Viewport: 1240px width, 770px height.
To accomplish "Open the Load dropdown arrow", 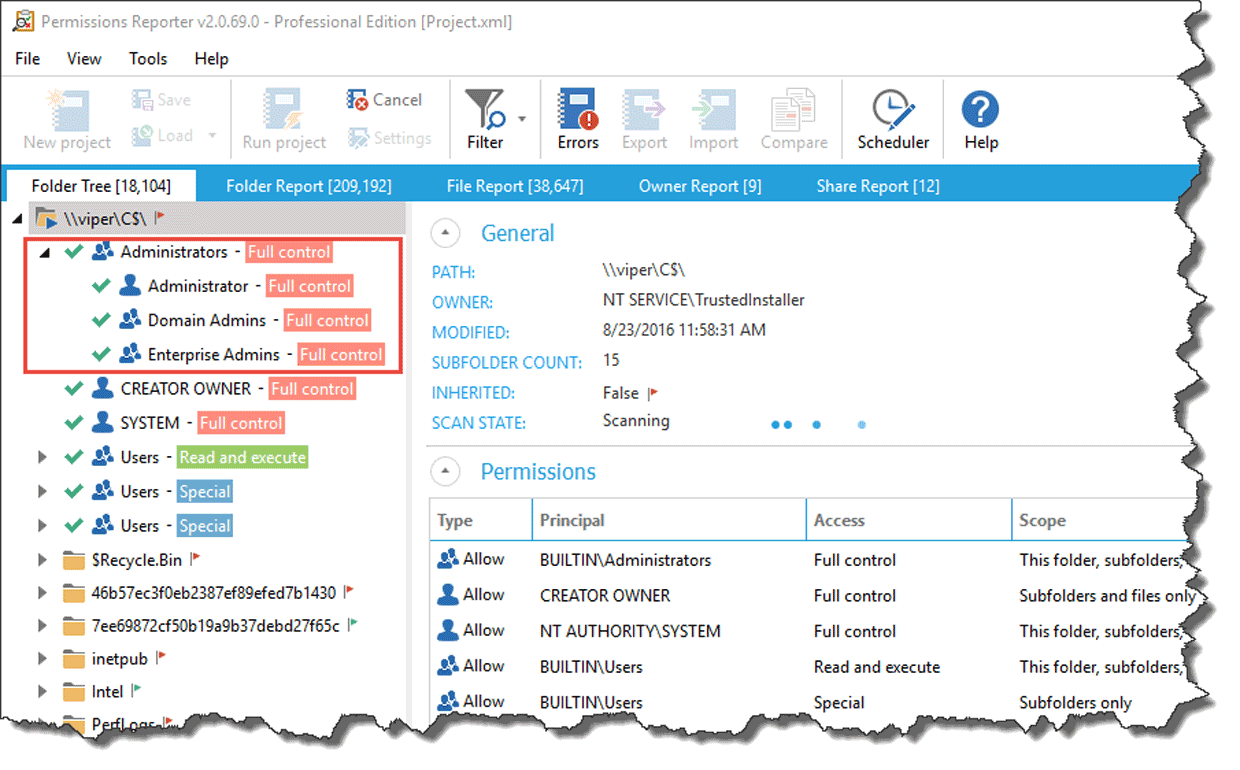I will point(212,135).
